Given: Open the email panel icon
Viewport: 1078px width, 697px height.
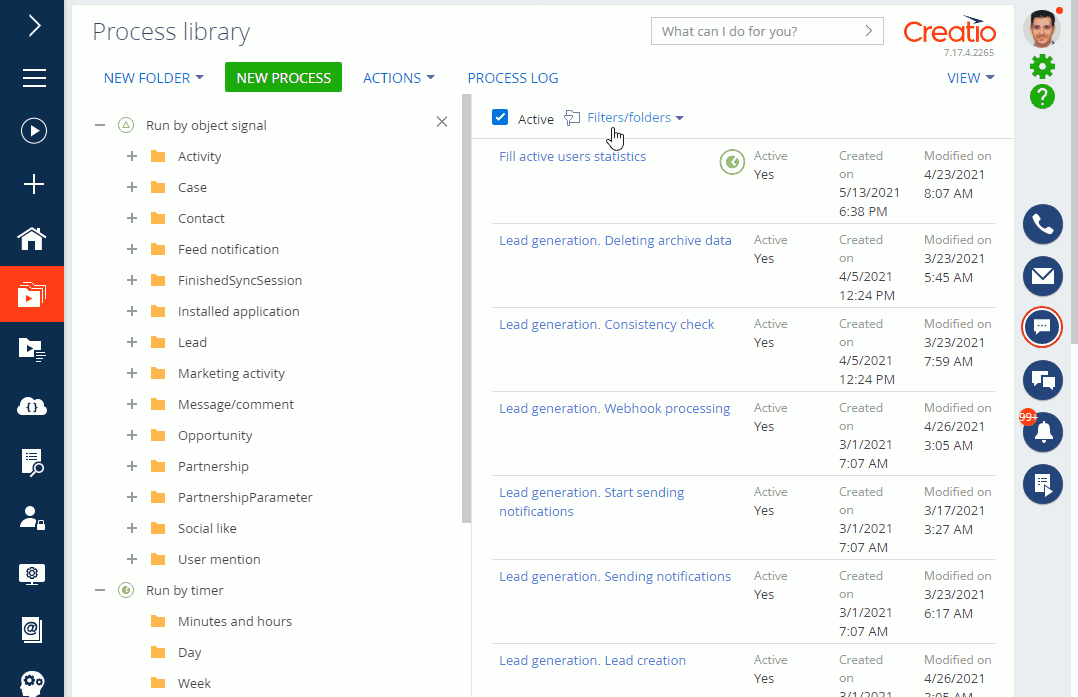Looking at the screenshot, I should coord(1043,276).
